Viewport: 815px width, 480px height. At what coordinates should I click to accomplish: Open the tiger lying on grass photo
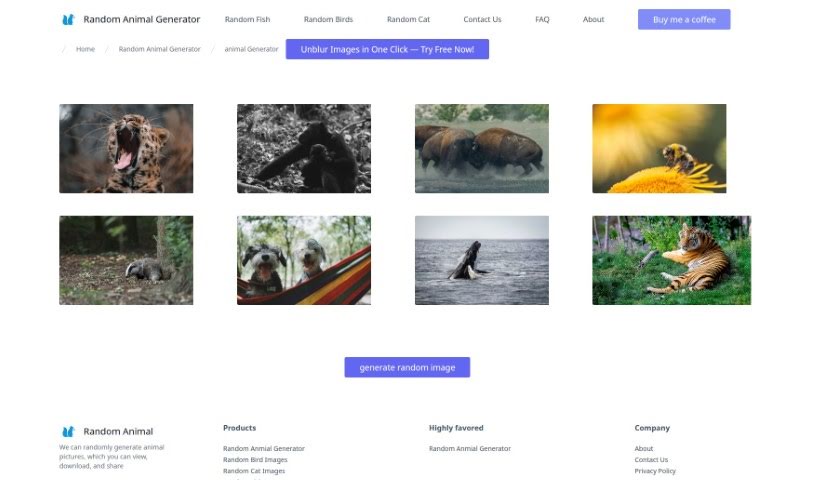click(x=672, y=260)
